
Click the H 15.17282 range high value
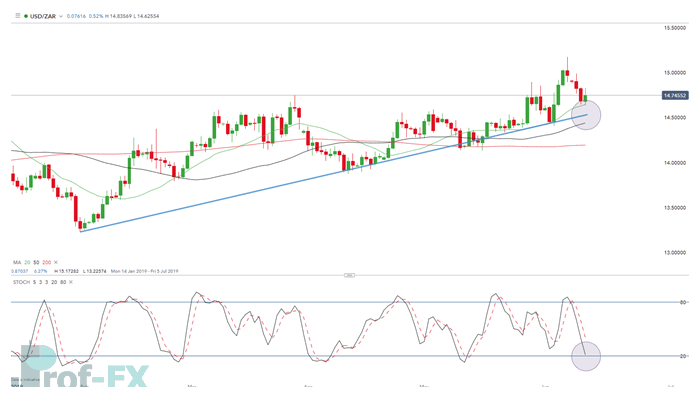click(67, 271)
